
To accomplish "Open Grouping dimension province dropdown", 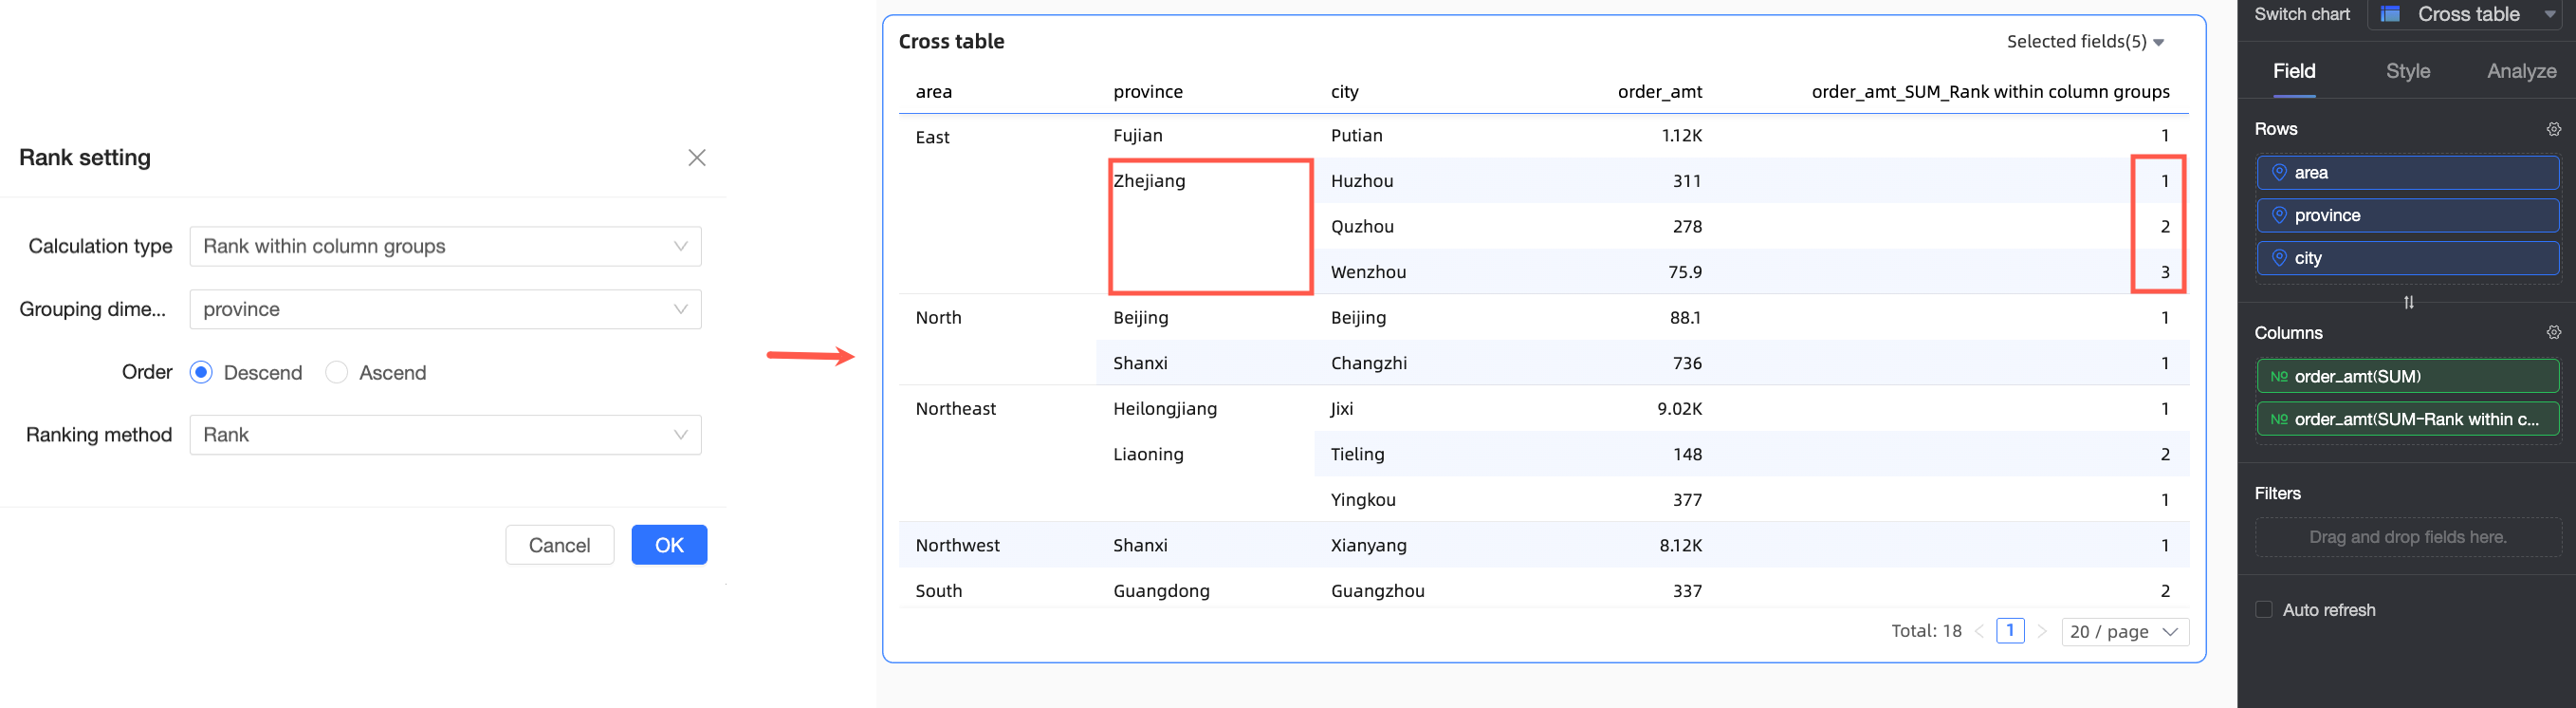I will click(445, 310).
